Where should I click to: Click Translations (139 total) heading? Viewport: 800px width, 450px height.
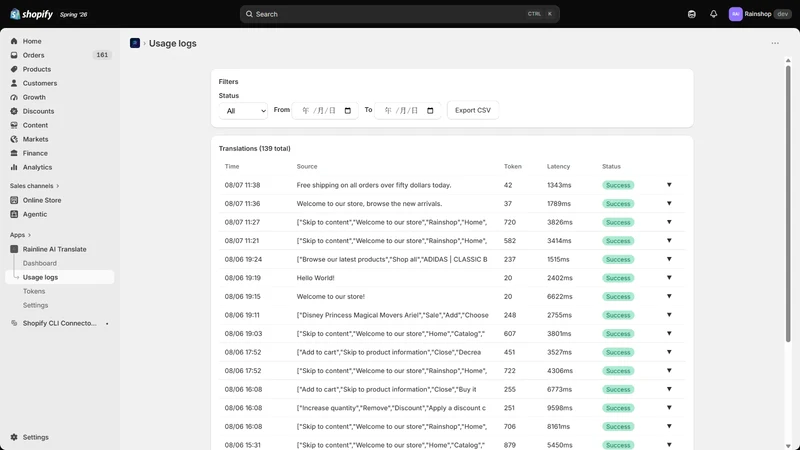(x=255, y=148)
